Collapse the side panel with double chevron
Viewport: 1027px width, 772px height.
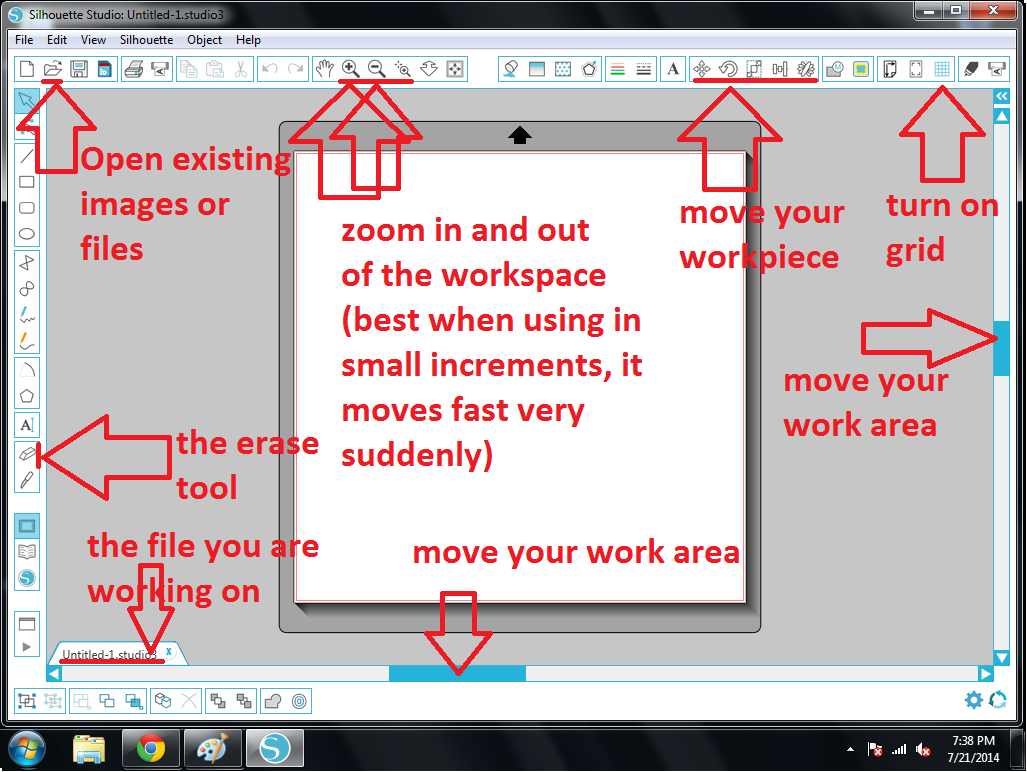coord(1001,96)
